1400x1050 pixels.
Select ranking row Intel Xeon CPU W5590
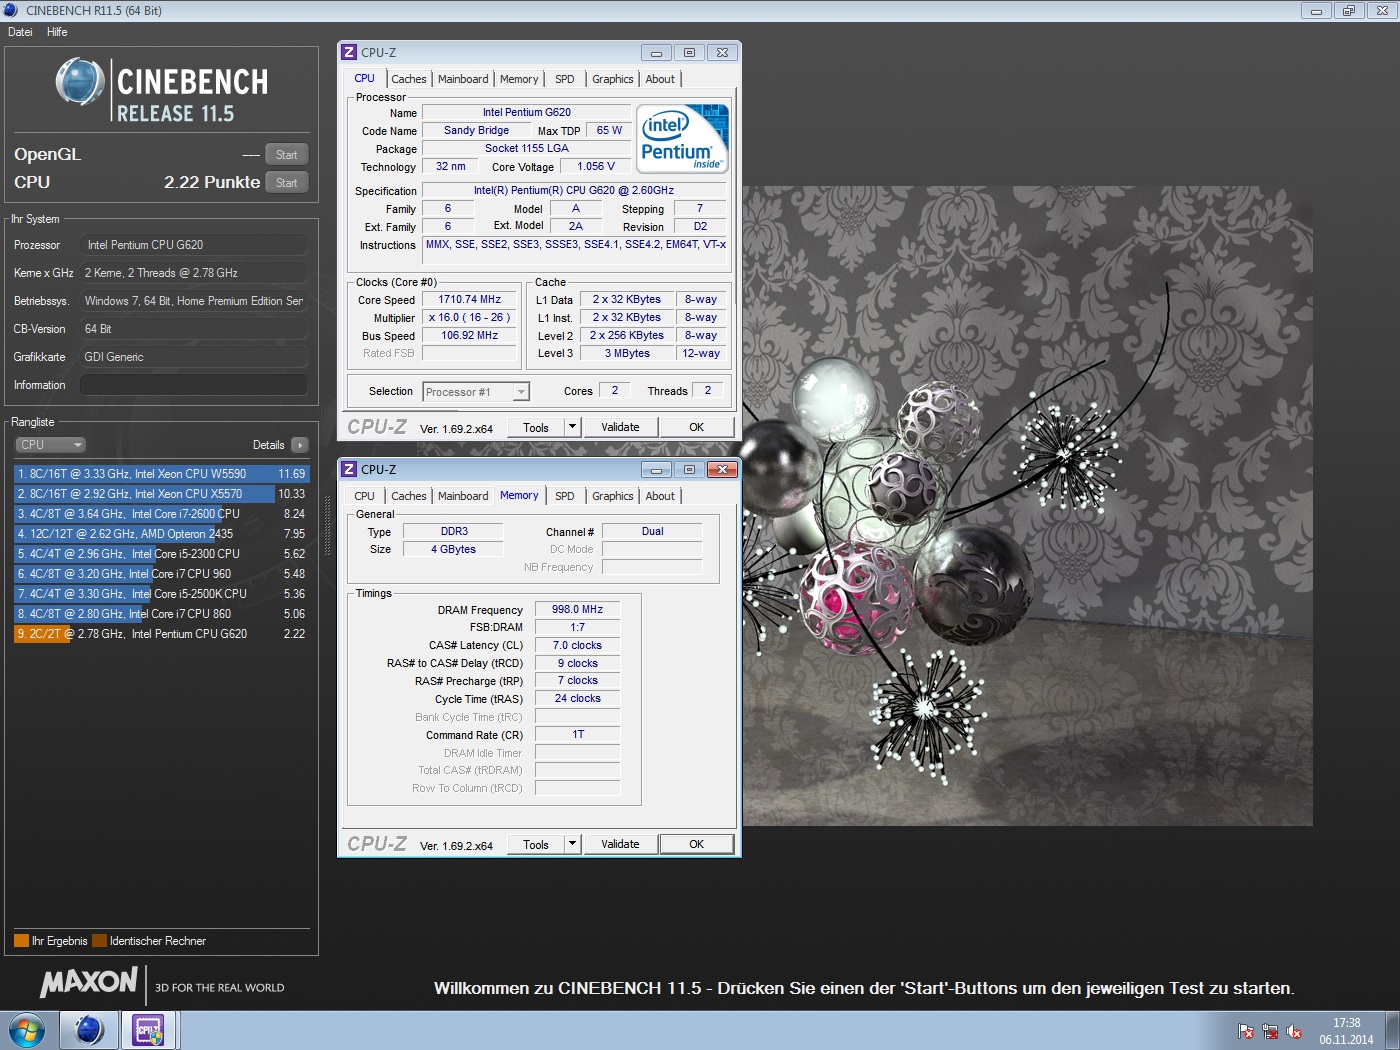point(162,474)
